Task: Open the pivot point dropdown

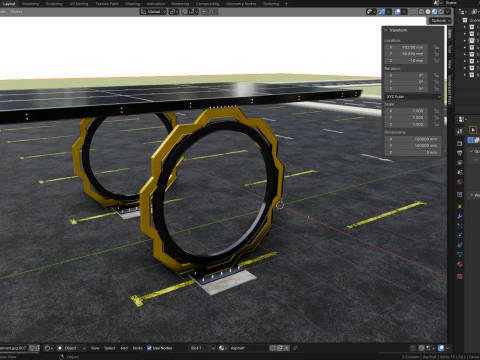Action: click(174, 12)
